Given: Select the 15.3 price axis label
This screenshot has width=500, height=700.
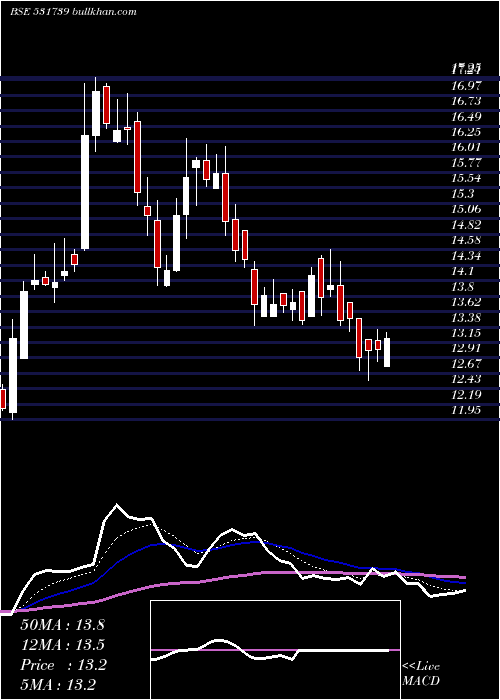Looking at the screenshot, I should 463,193.
